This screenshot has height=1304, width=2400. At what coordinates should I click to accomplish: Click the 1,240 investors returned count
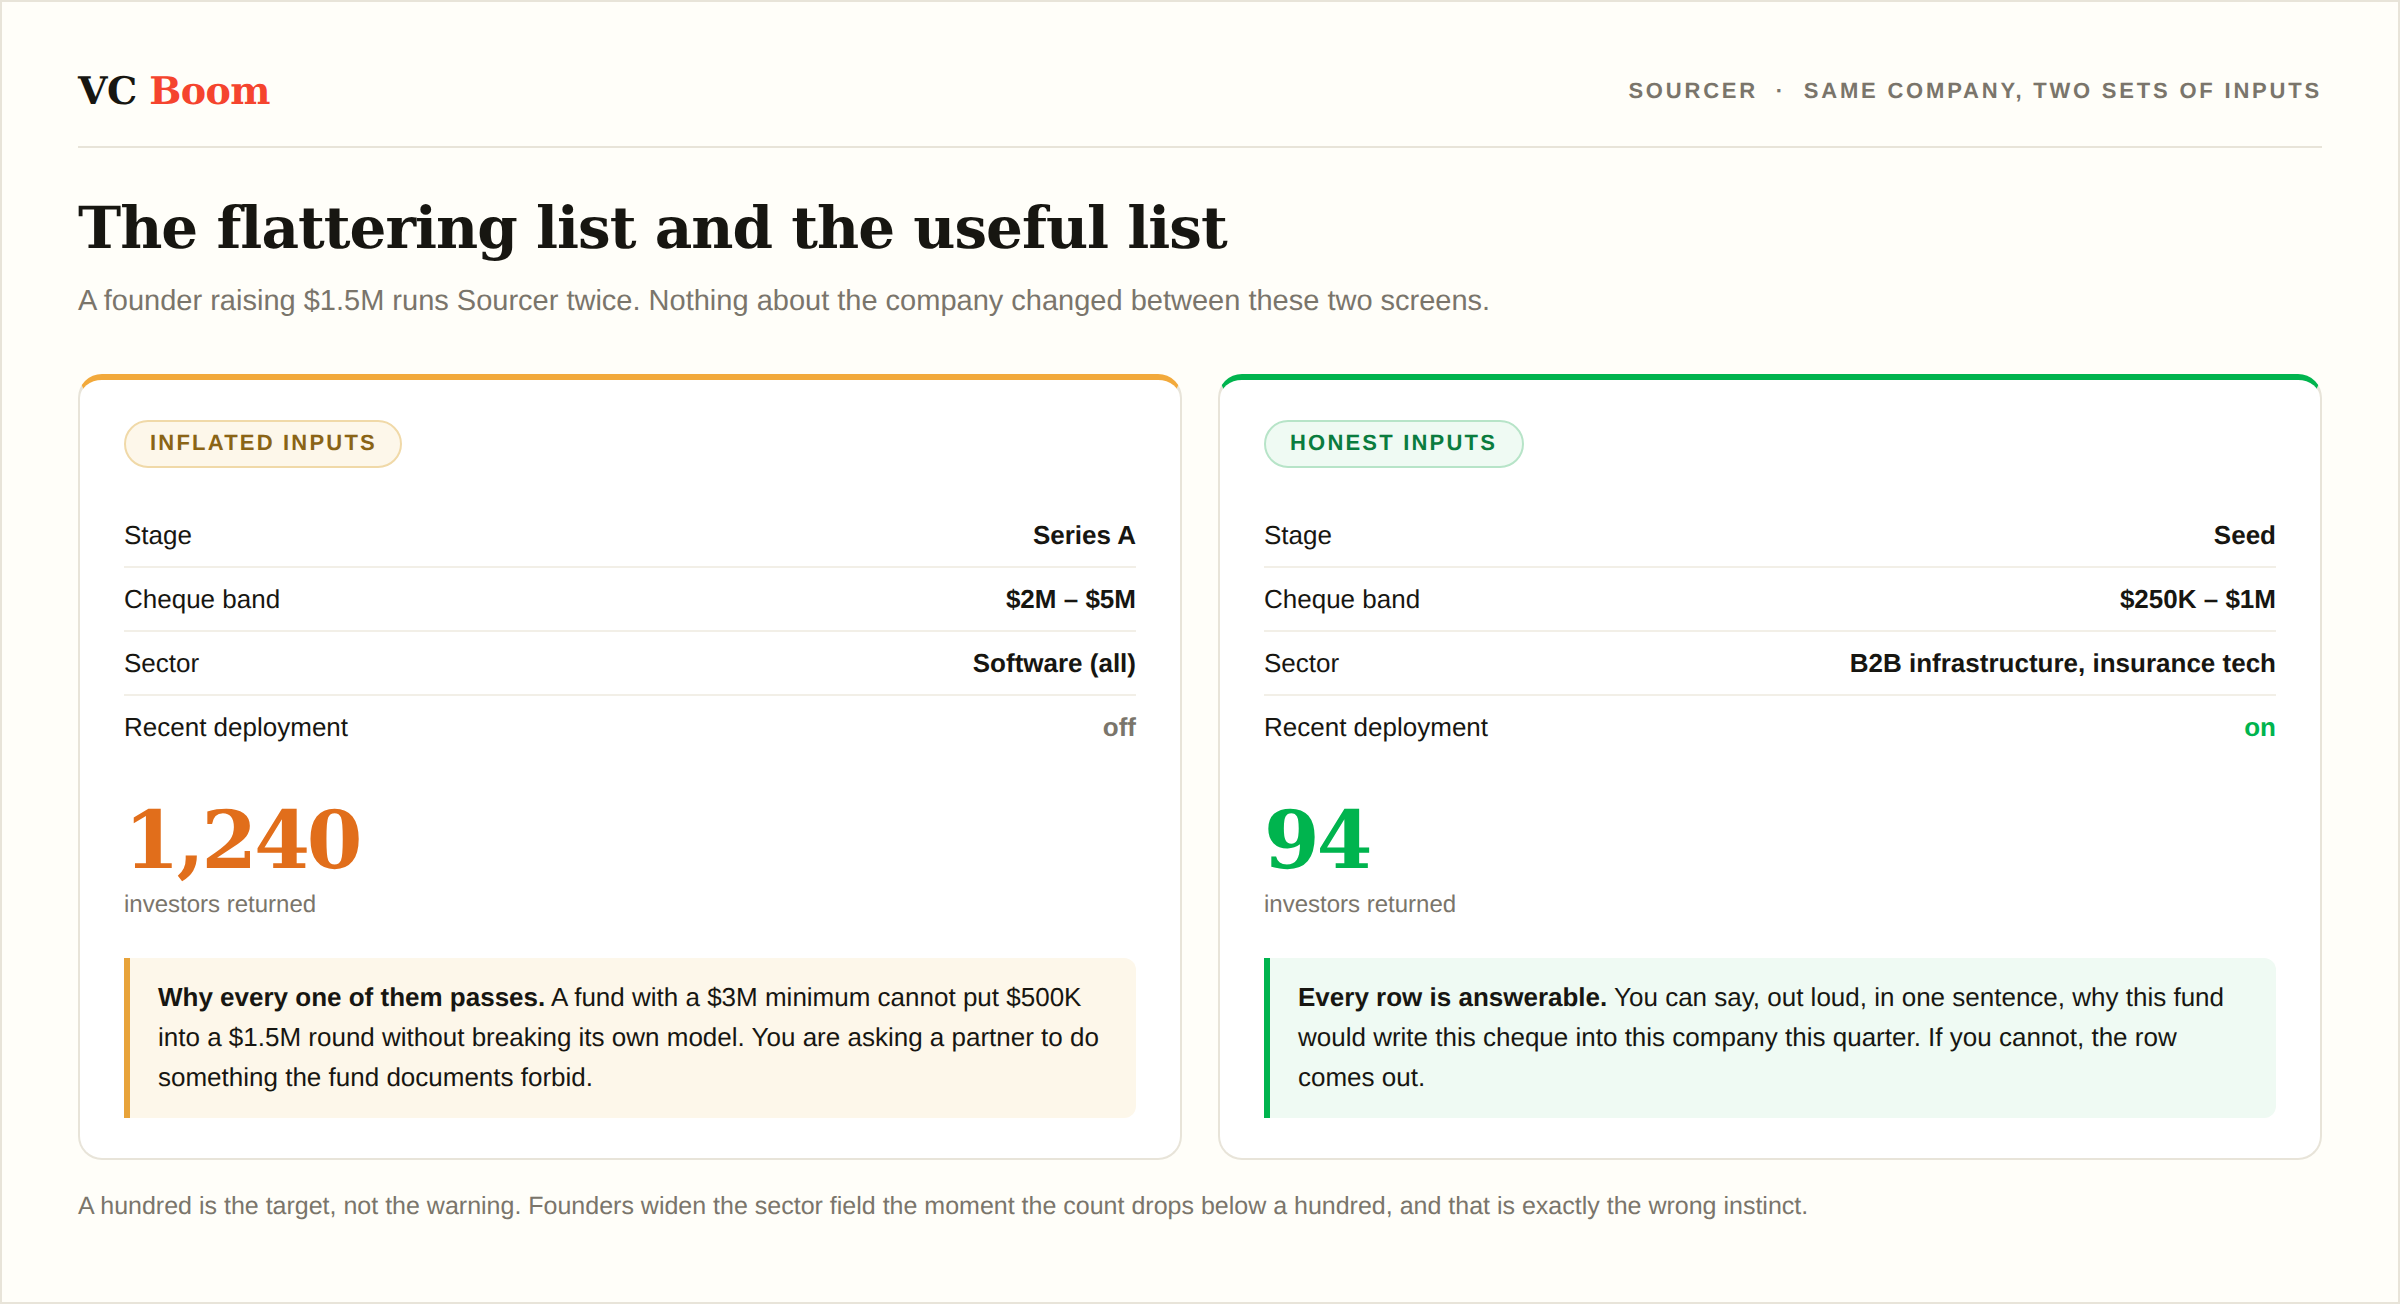click(245, 838)
